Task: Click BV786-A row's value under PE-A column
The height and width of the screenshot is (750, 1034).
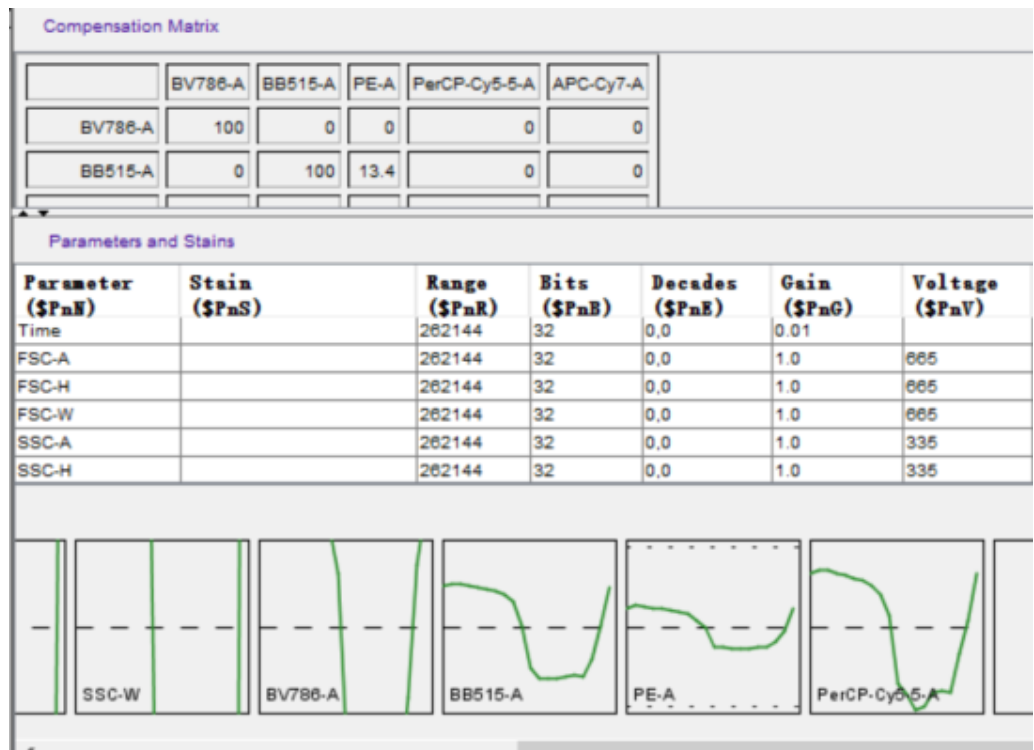Action: (374, 126)
